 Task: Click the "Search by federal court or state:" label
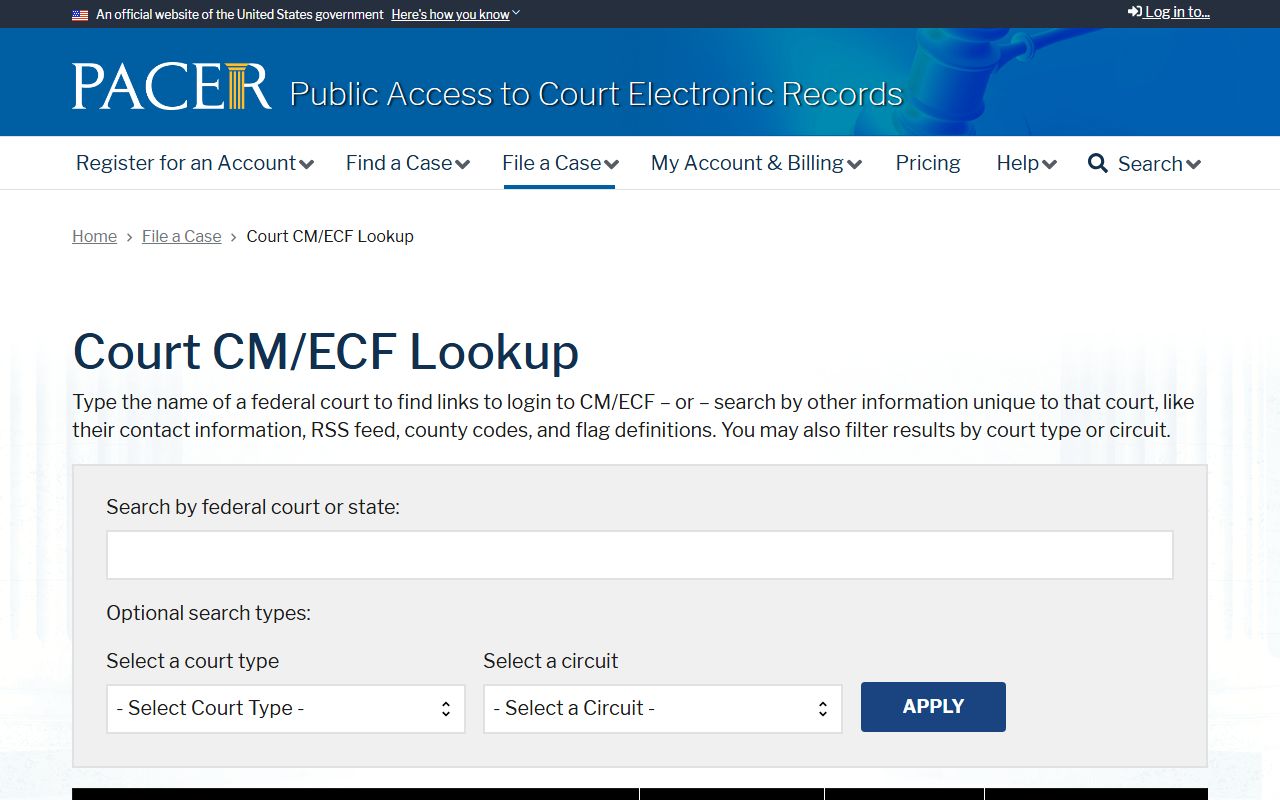coord(253,507)
